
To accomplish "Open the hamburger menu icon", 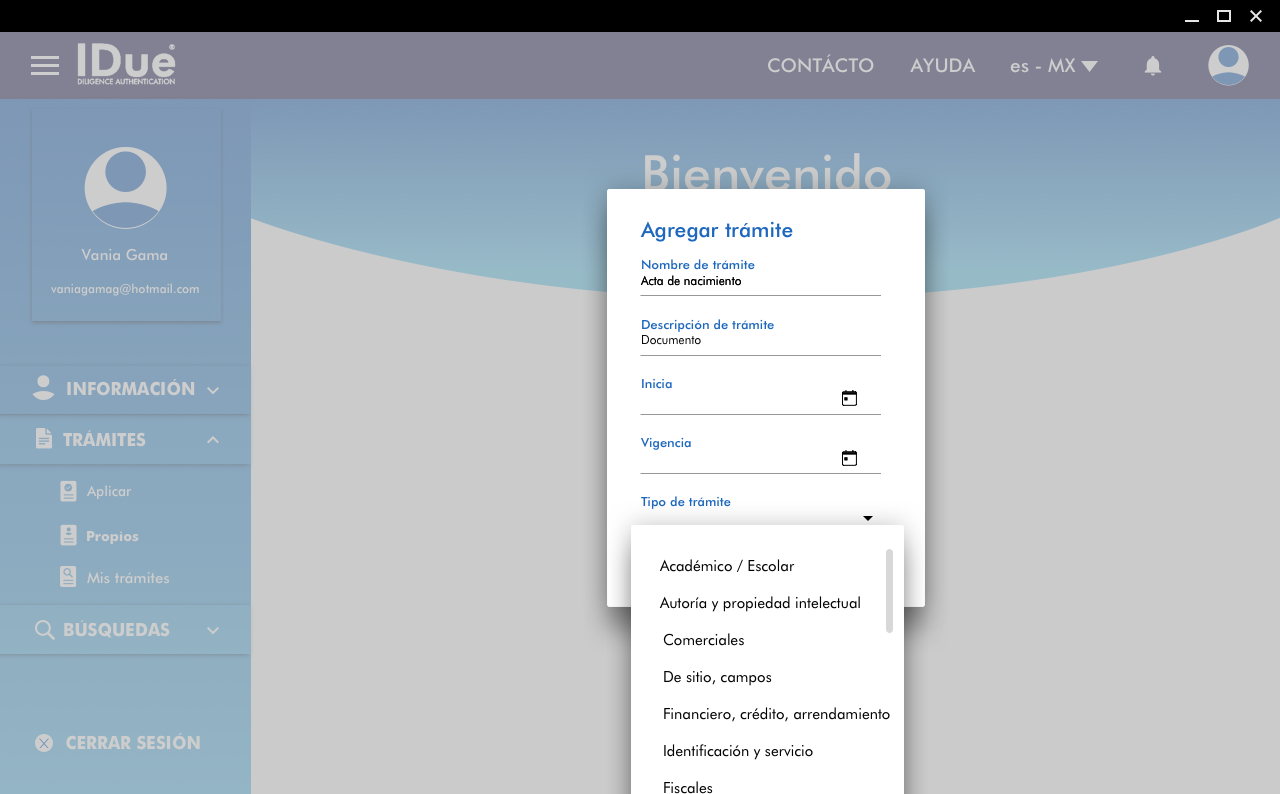I will (45, 66).
